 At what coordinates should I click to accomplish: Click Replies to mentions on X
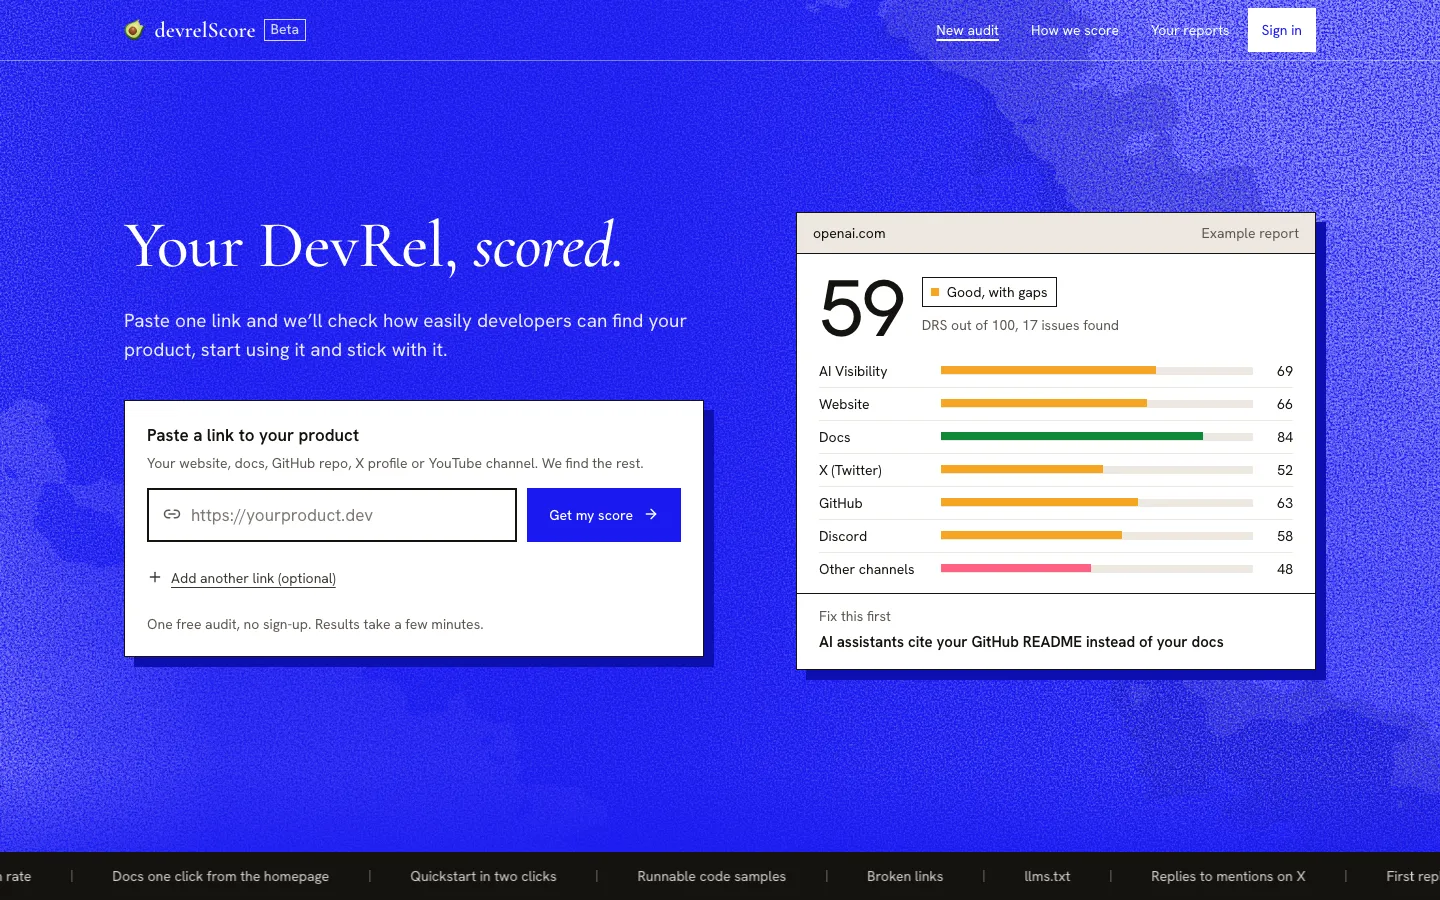(x=1228, y=876)
